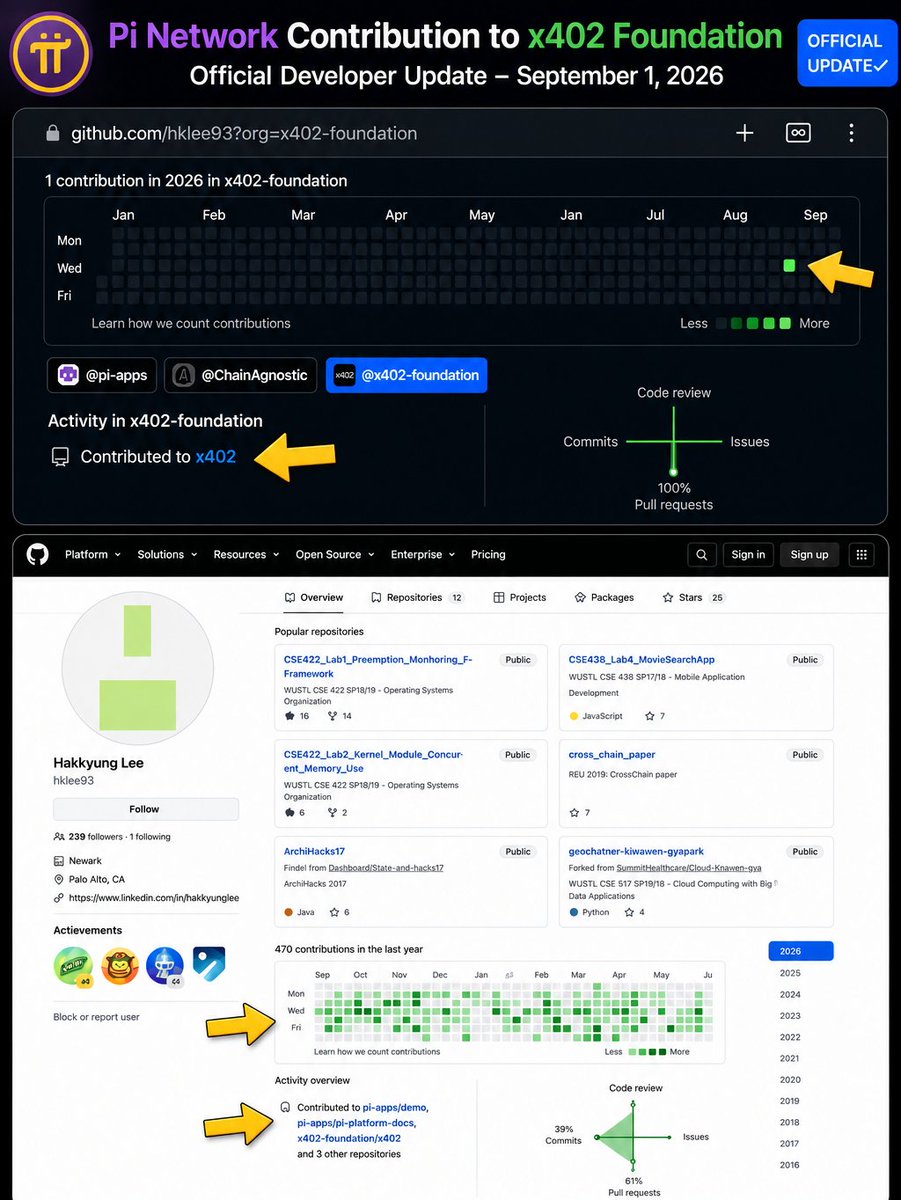Open the ArchiHacks17 repository
This screenshot has width=901, height=1200.
click(314, 852)
